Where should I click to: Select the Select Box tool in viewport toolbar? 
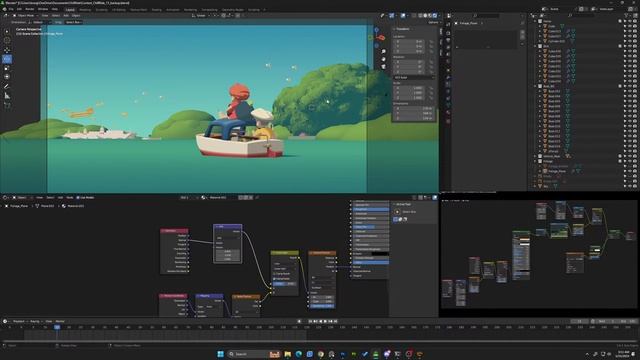point(7,31)
